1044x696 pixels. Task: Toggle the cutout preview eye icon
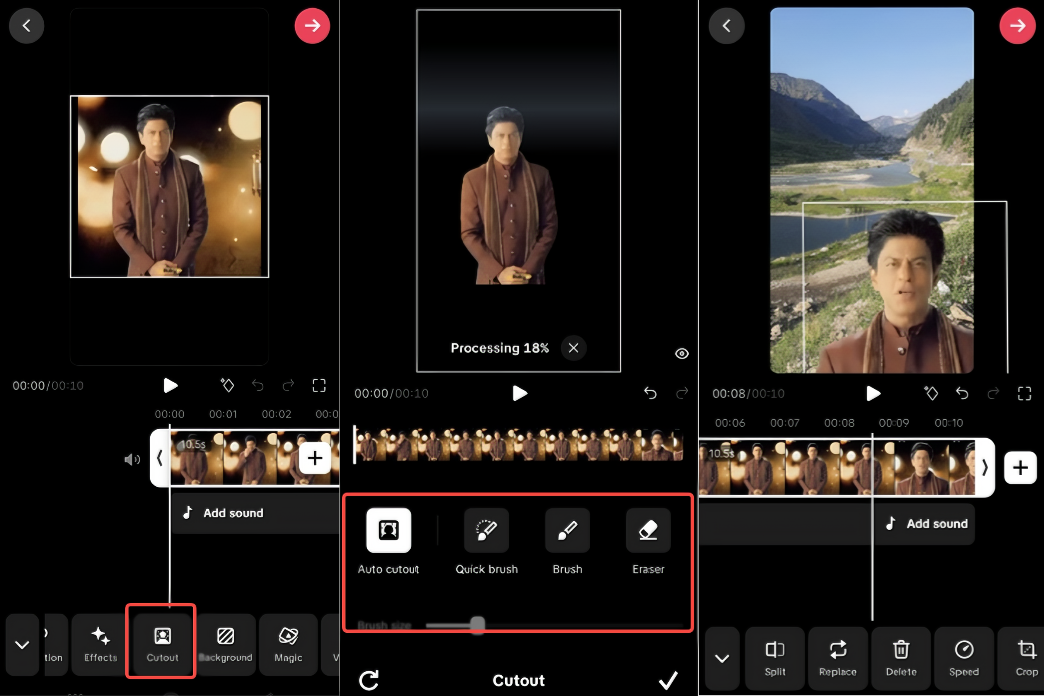coord(682,353)
